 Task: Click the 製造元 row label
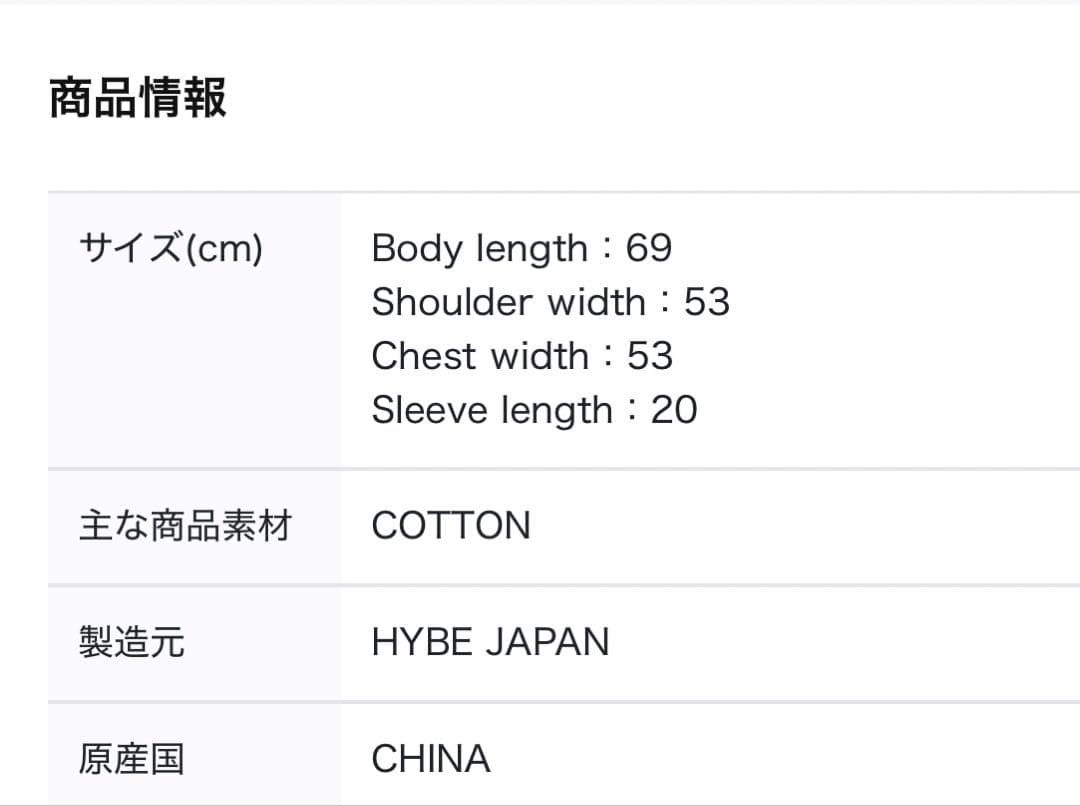point(132,642)
